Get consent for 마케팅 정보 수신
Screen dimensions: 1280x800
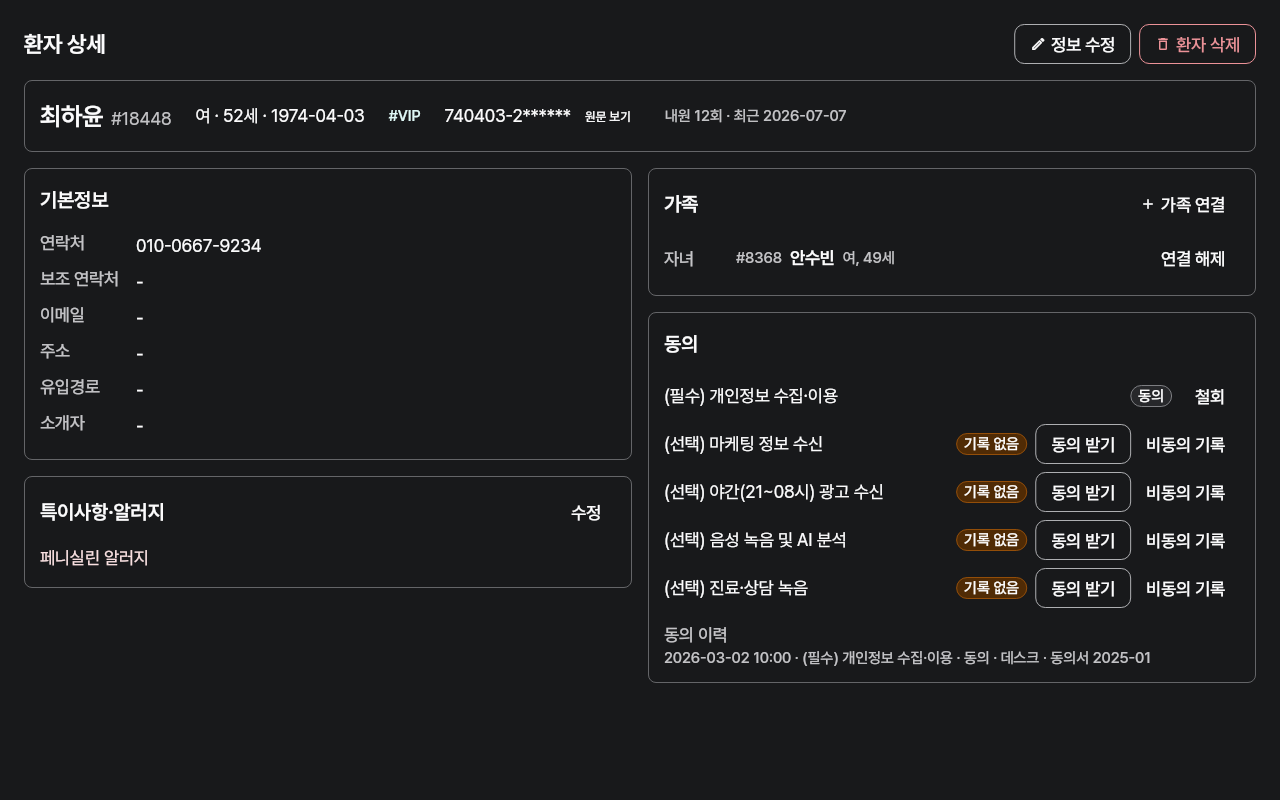click(x=1083, y=444)
